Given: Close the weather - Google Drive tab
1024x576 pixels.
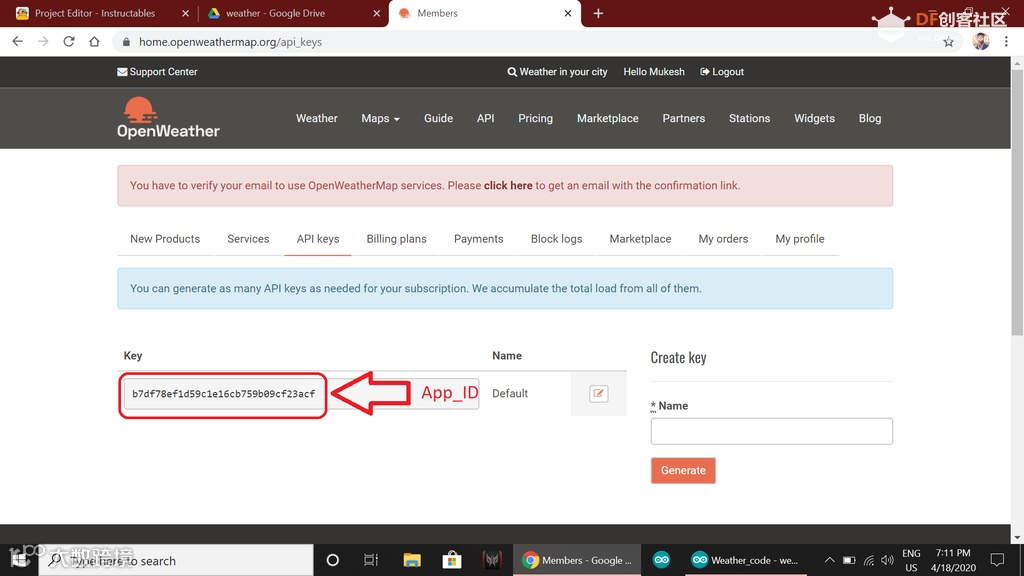Looking at the screenshot, I should click(377, 13).
